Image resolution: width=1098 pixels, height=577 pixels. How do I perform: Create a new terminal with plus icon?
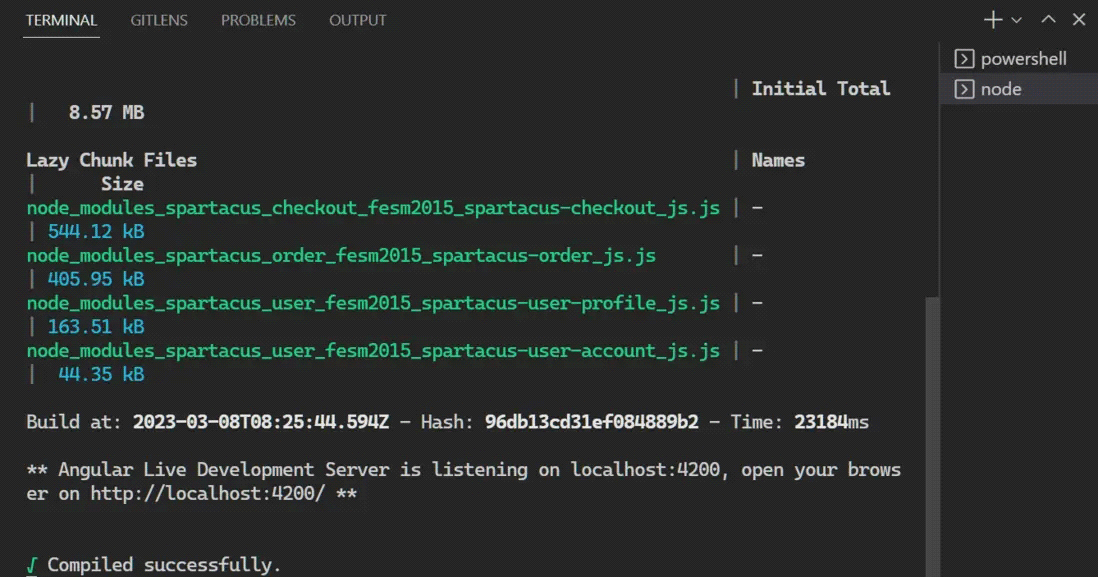click(x=993, y=20)
